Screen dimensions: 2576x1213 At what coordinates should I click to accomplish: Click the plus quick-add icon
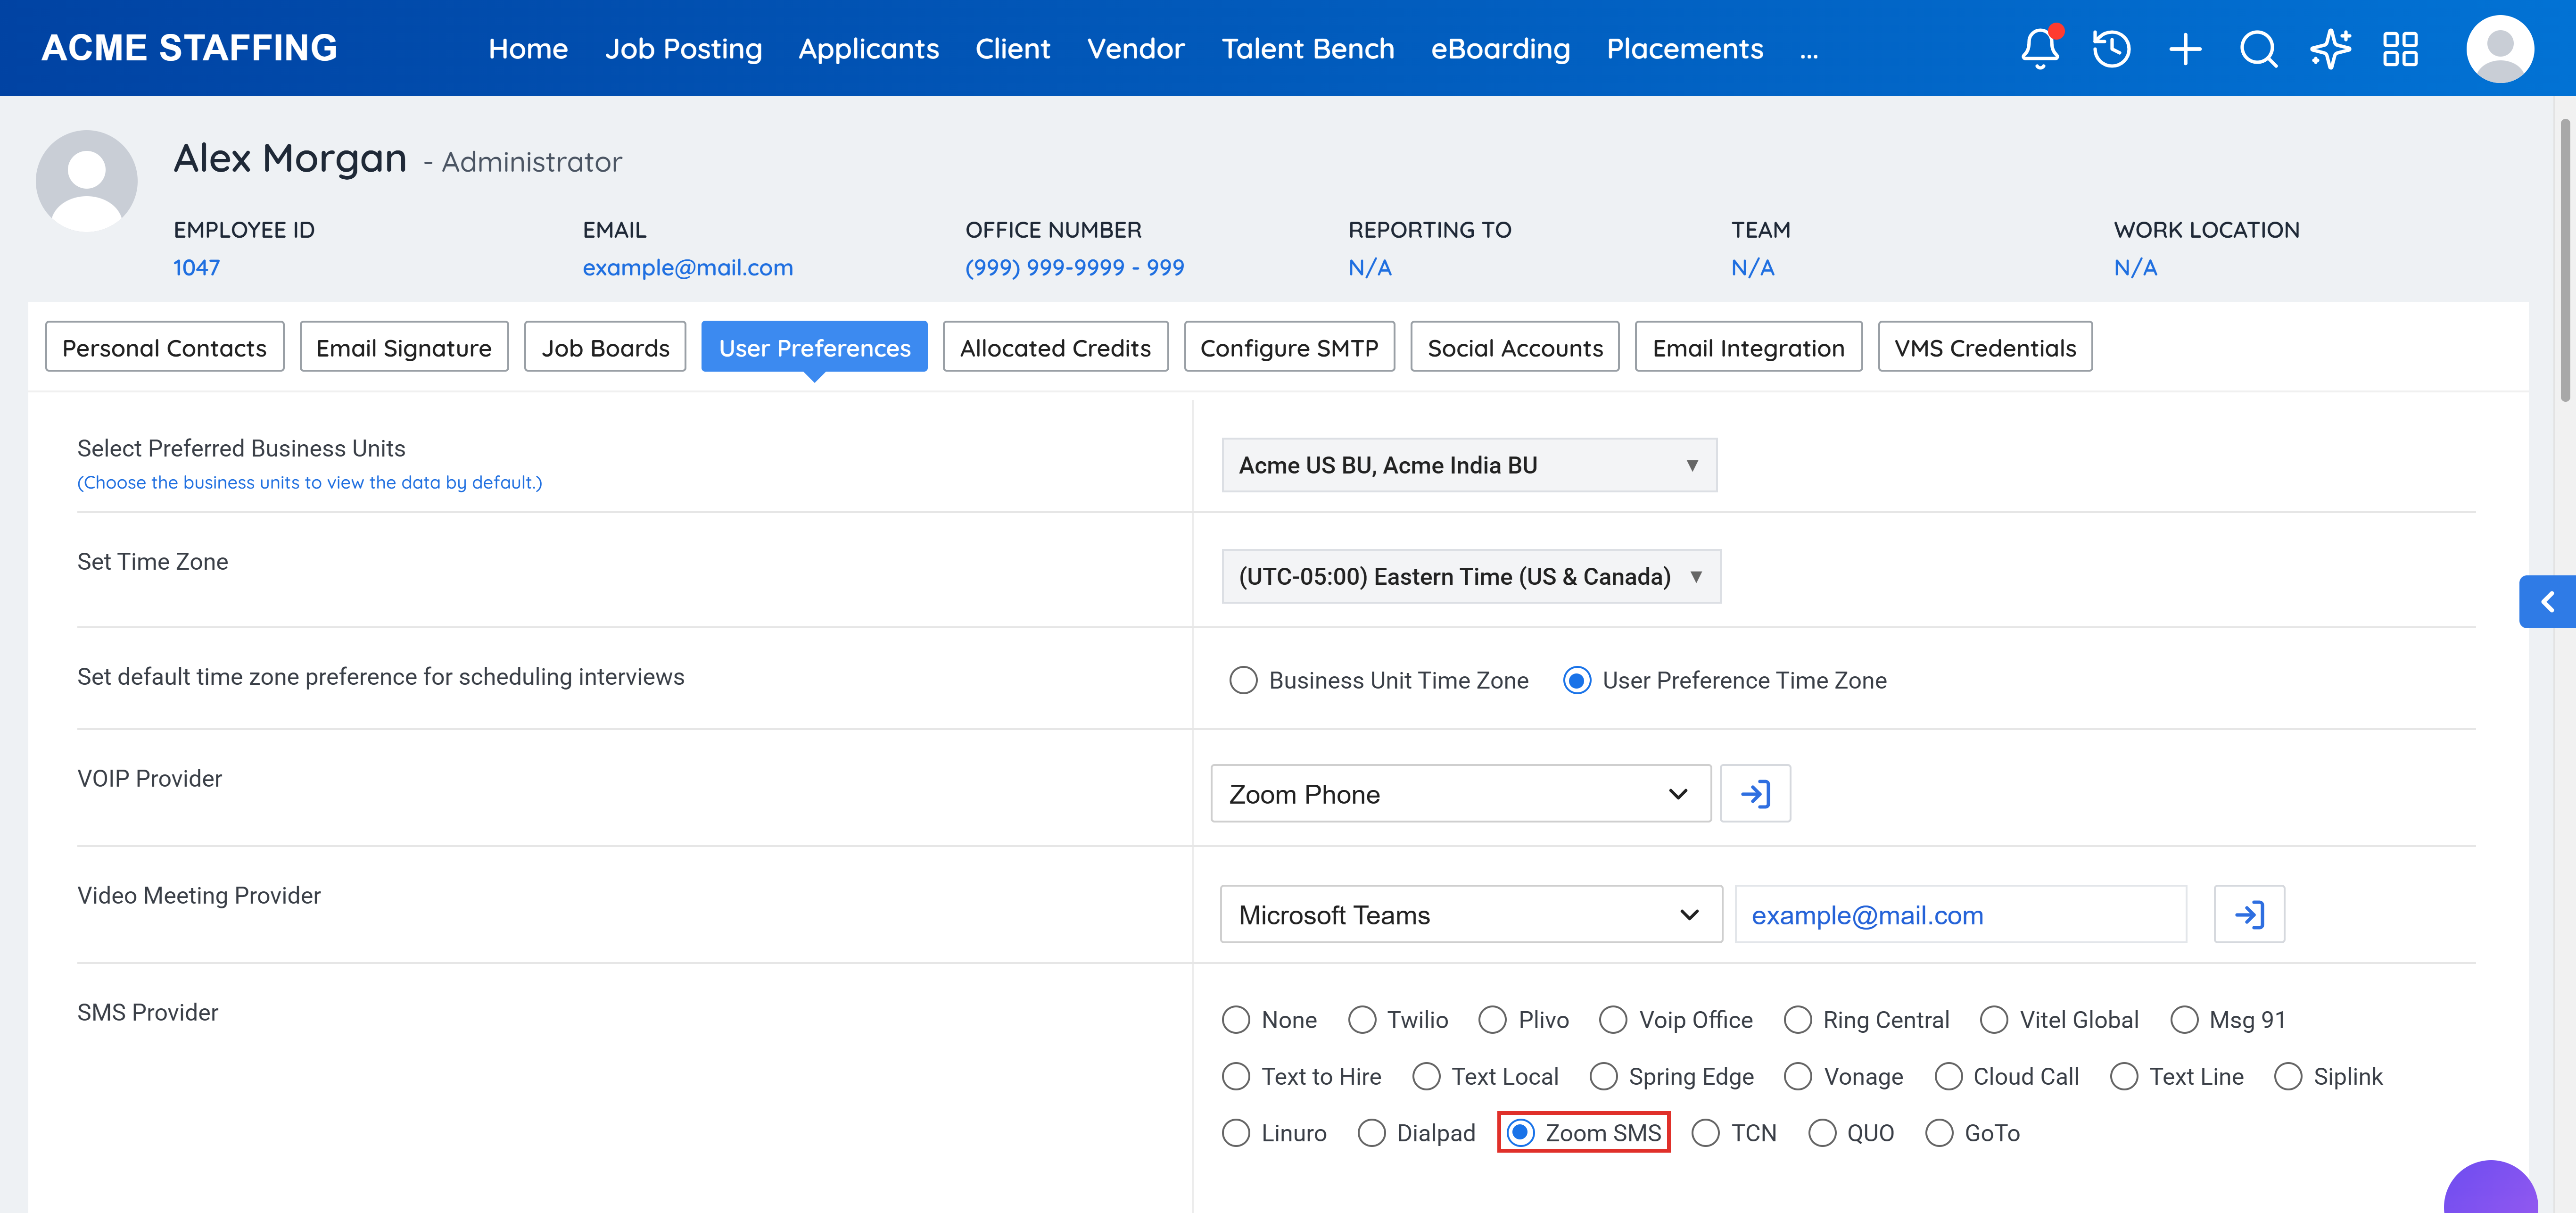tap(2185, 48)
